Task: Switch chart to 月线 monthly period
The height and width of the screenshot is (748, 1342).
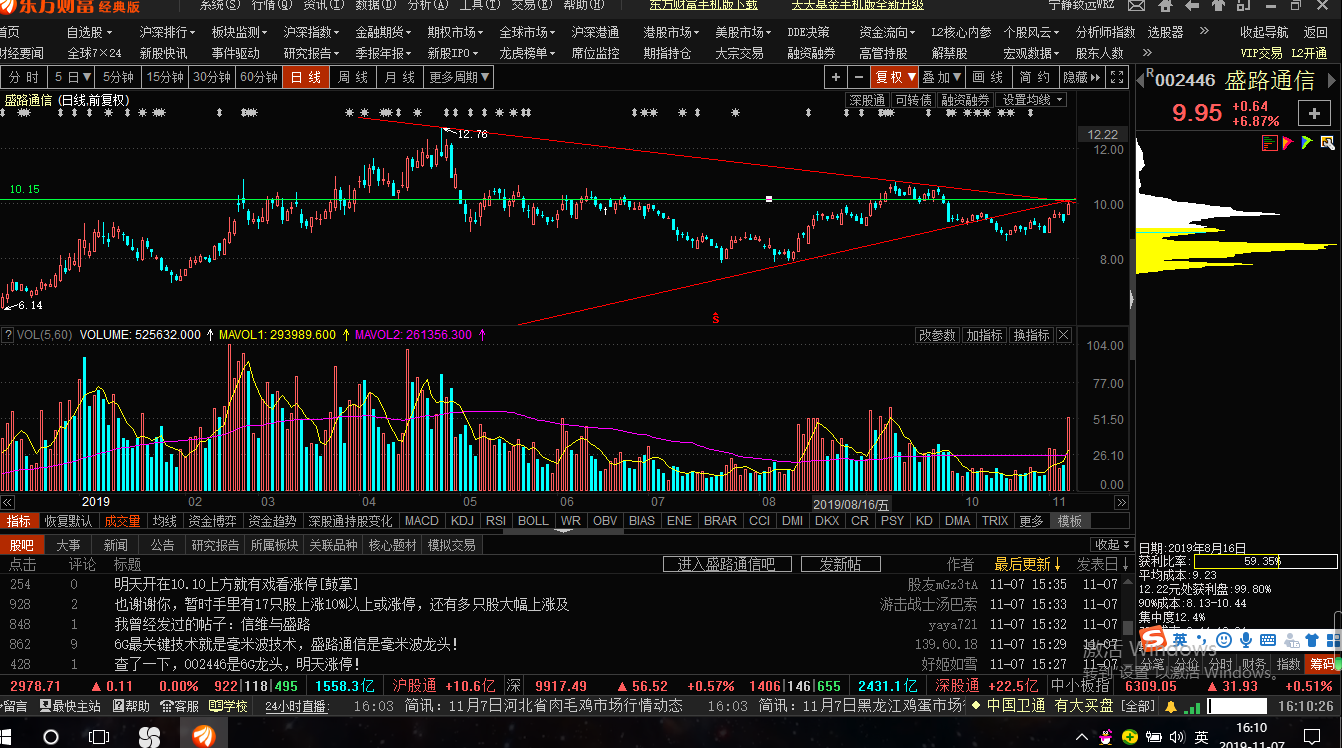Action: coord(400,77)
